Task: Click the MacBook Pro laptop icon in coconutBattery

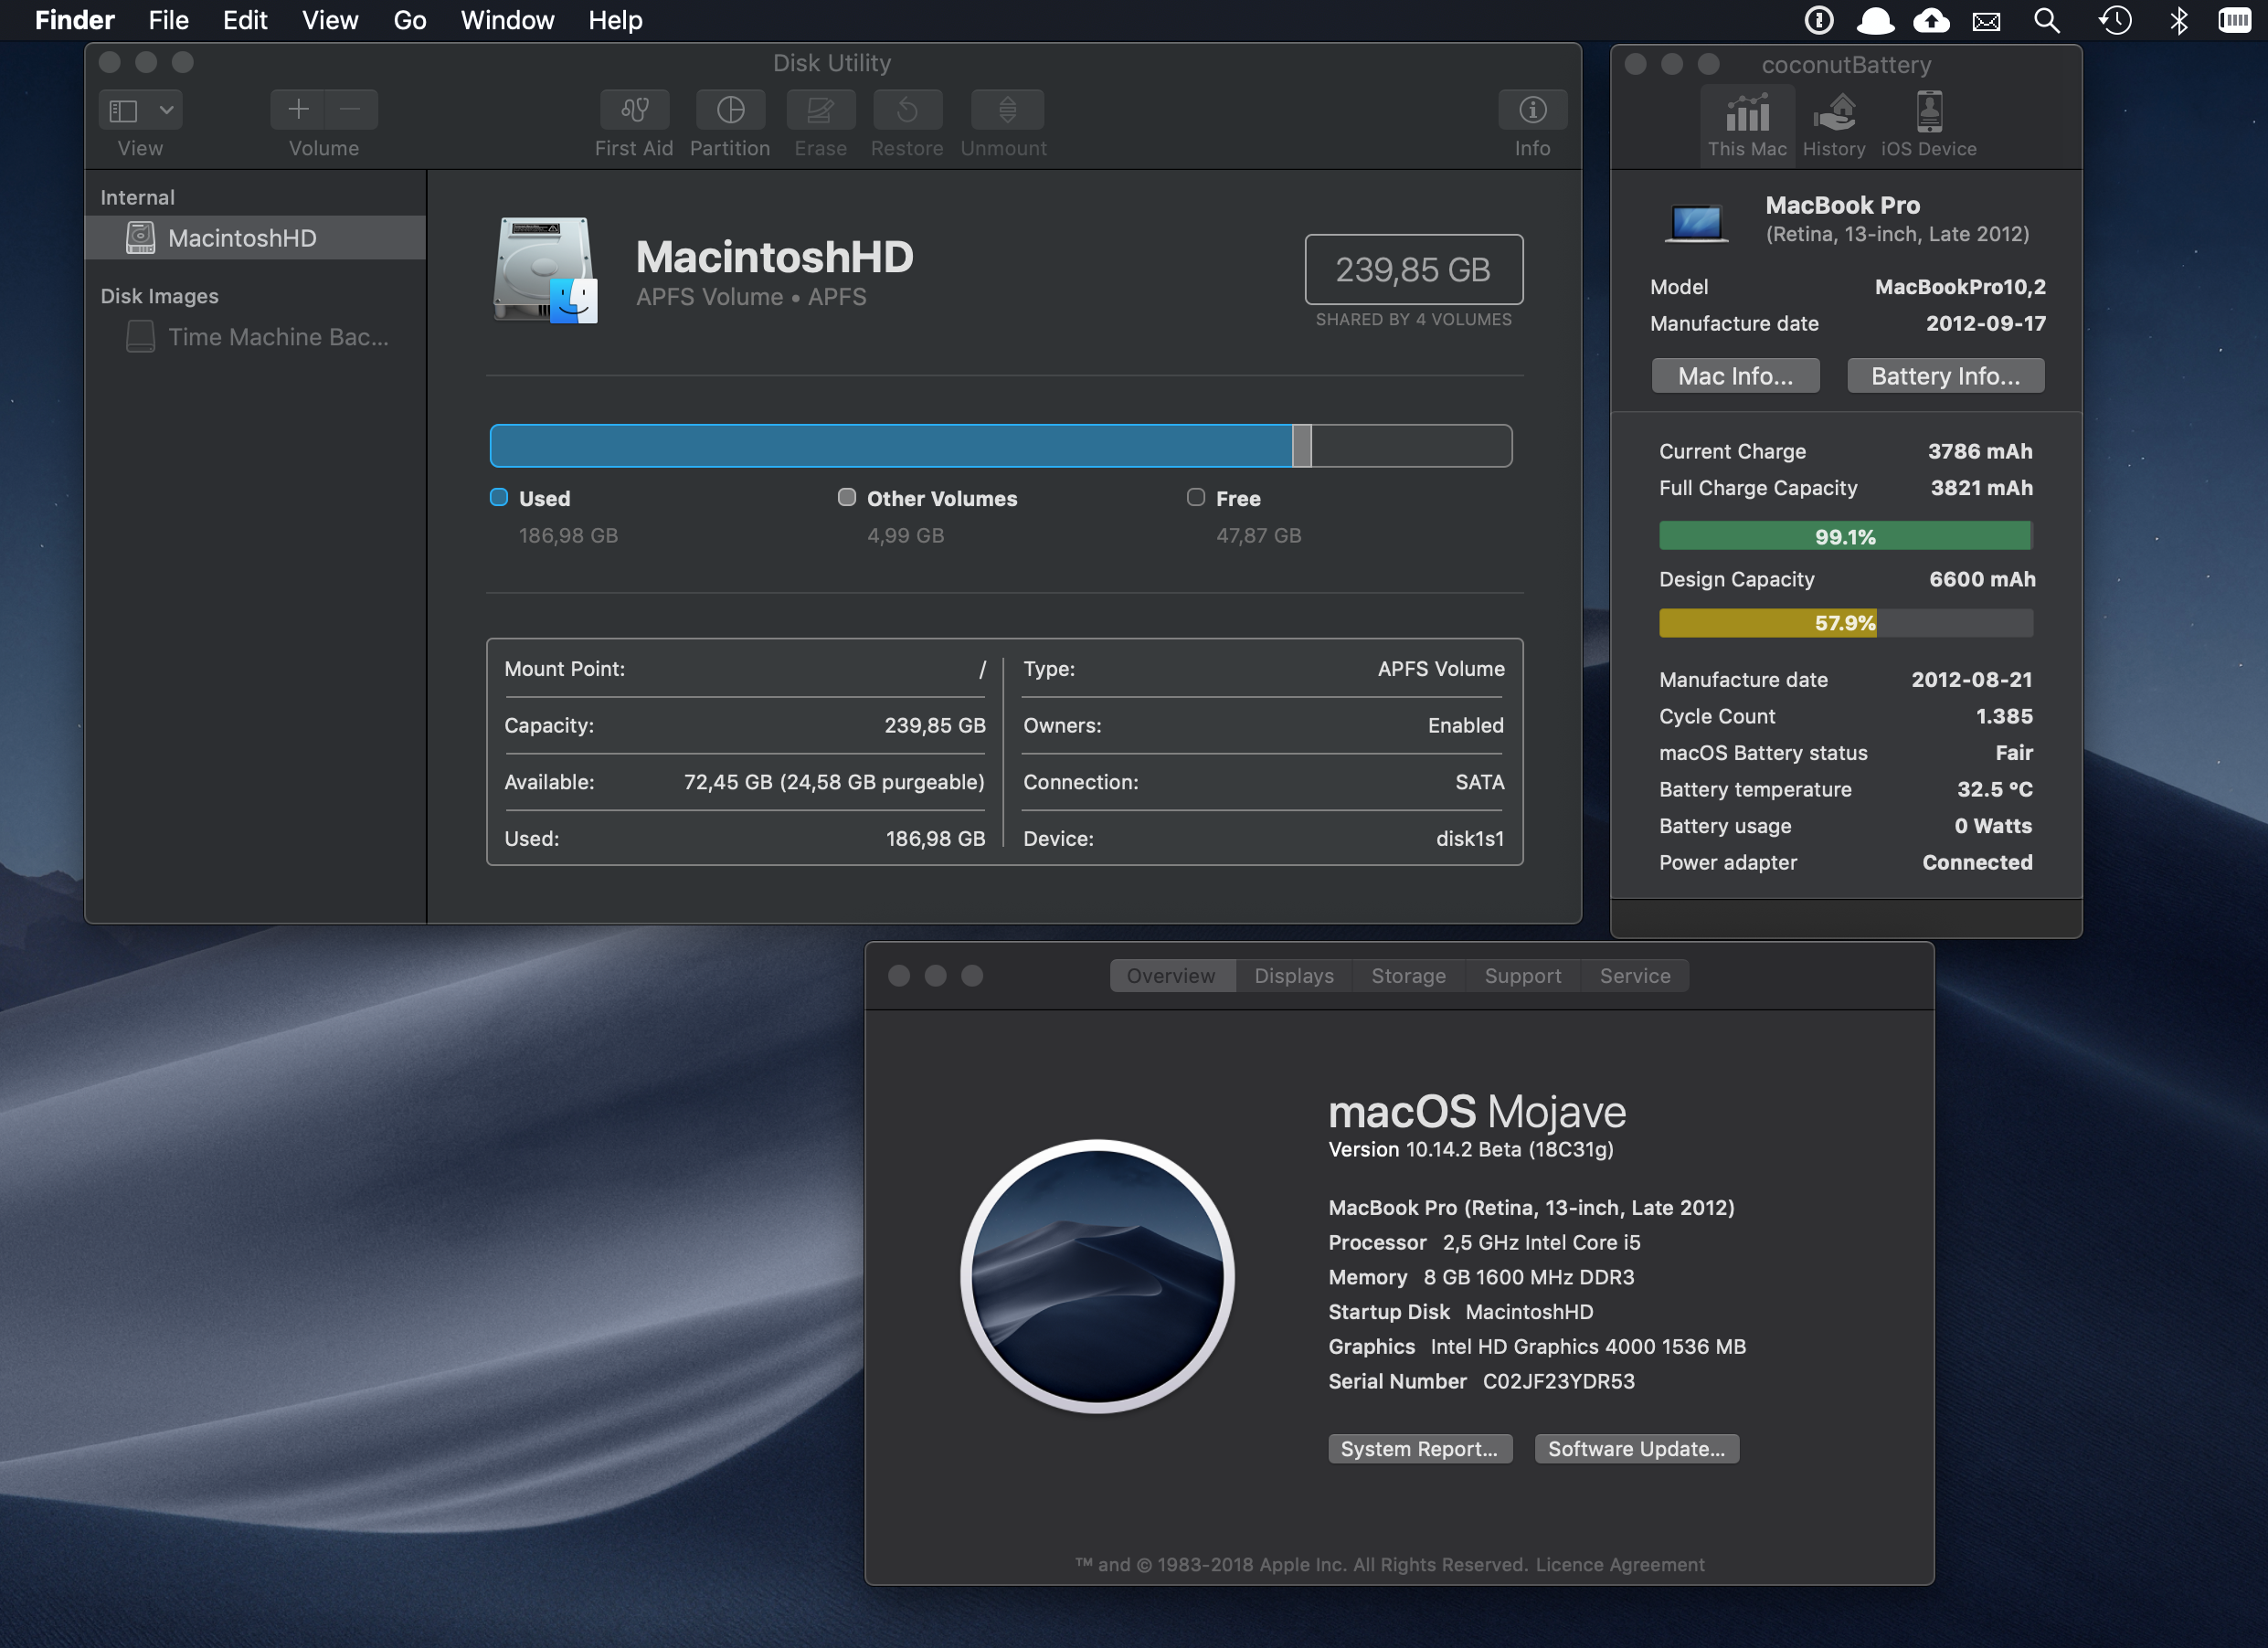Action: coord(1697,222)
